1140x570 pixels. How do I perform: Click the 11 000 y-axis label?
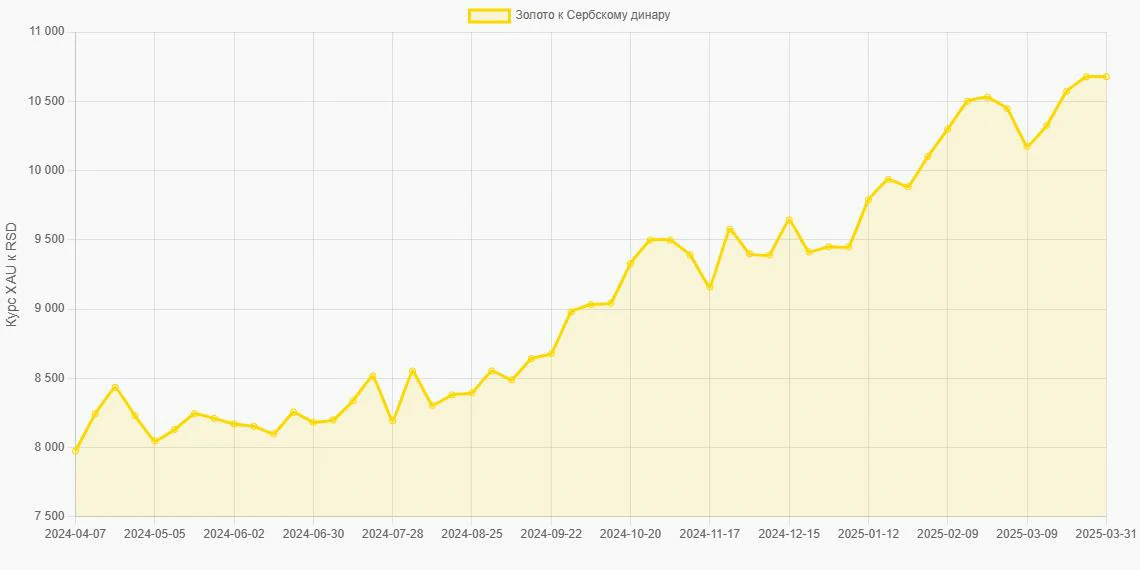click(42, 32)
